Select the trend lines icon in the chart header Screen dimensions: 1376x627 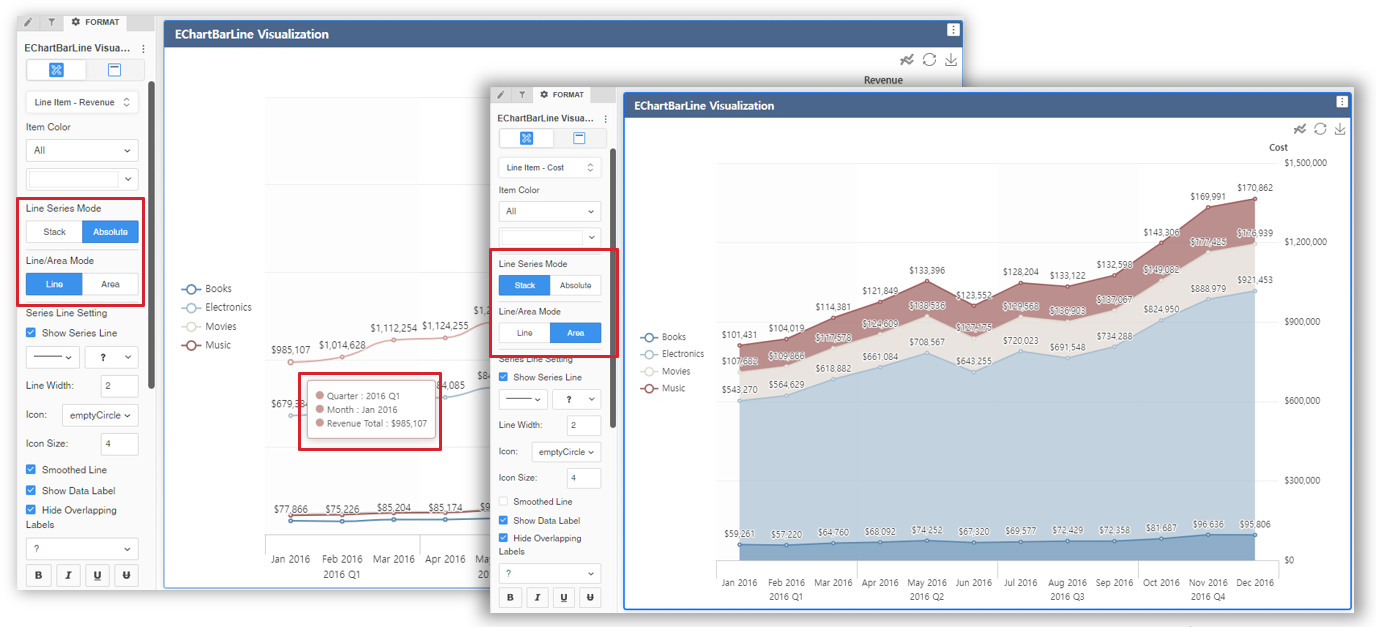coord(1299,128)
